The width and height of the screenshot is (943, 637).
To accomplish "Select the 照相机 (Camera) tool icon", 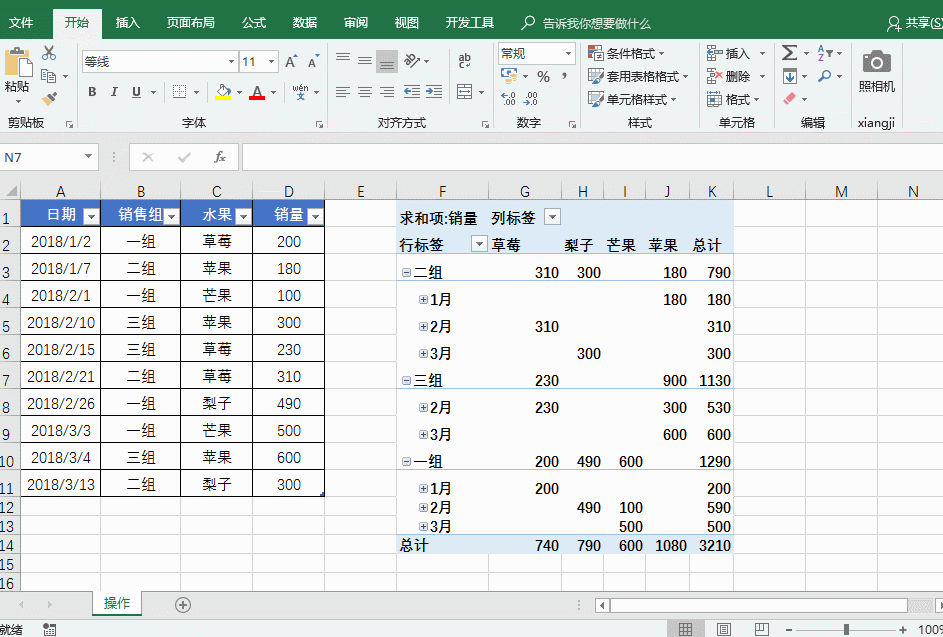I will tap(878, 66).
